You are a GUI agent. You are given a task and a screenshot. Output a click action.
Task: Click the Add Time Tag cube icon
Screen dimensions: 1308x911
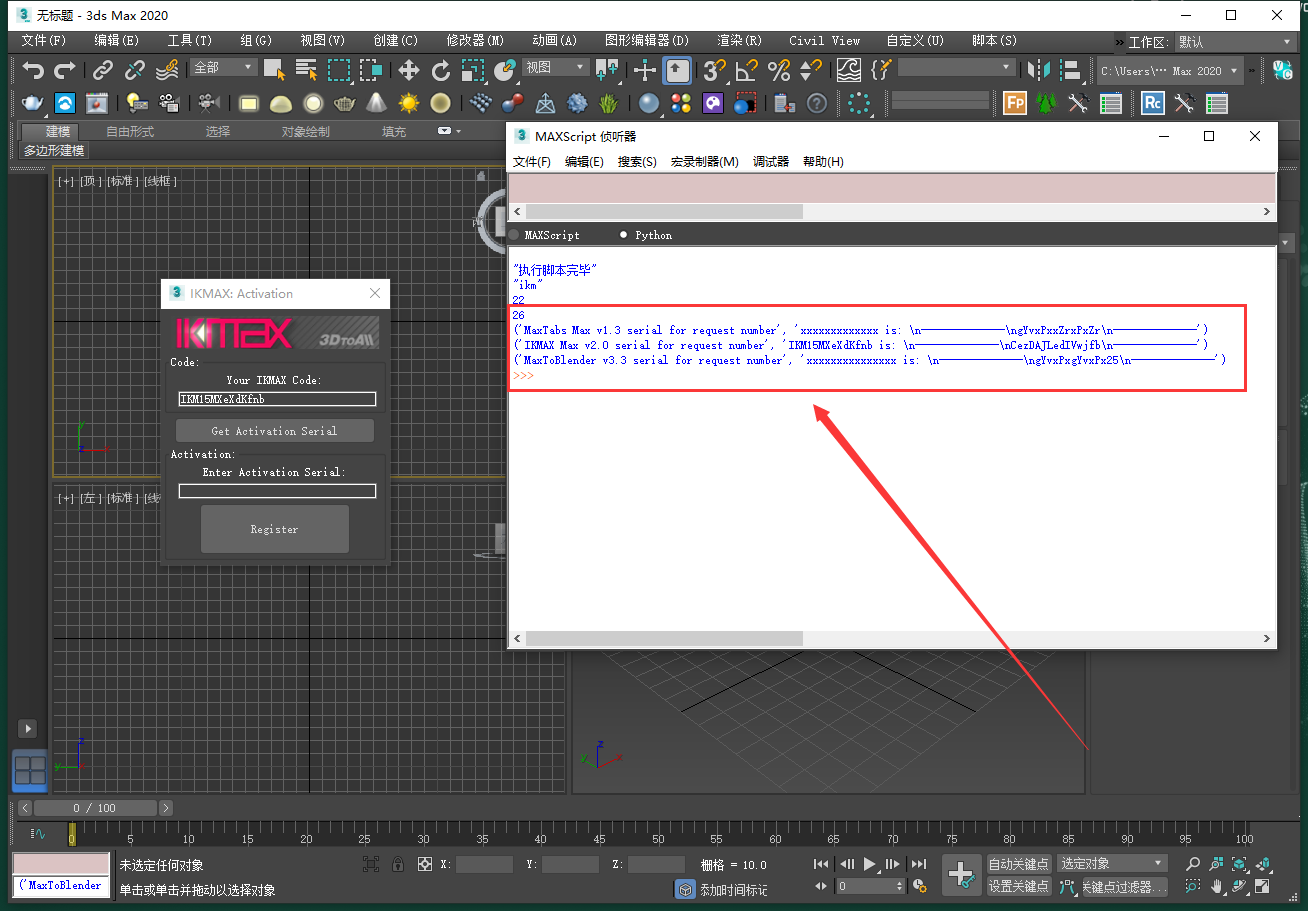point(685,889)
